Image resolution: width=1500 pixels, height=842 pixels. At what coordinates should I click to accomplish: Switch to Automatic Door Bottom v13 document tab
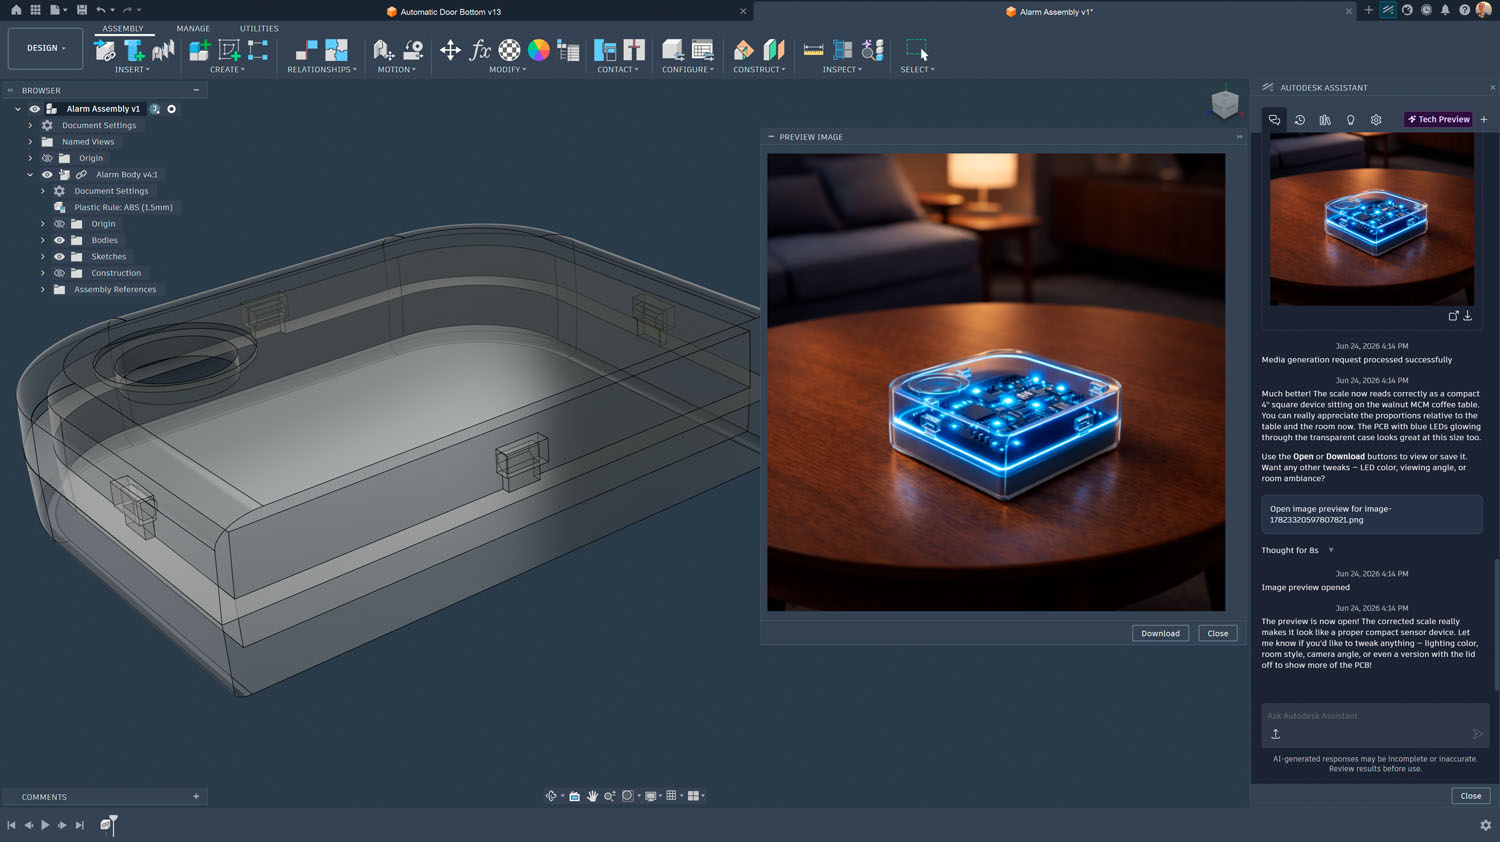444,12
